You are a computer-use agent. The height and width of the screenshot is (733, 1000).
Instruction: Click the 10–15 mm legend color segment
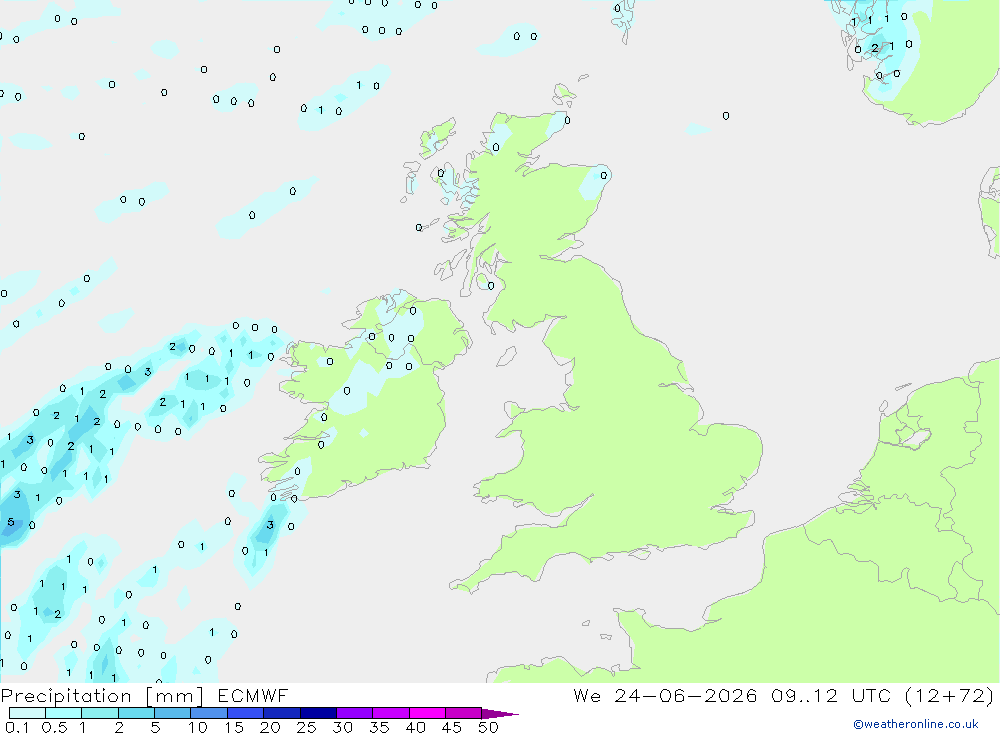coord(209,713)
